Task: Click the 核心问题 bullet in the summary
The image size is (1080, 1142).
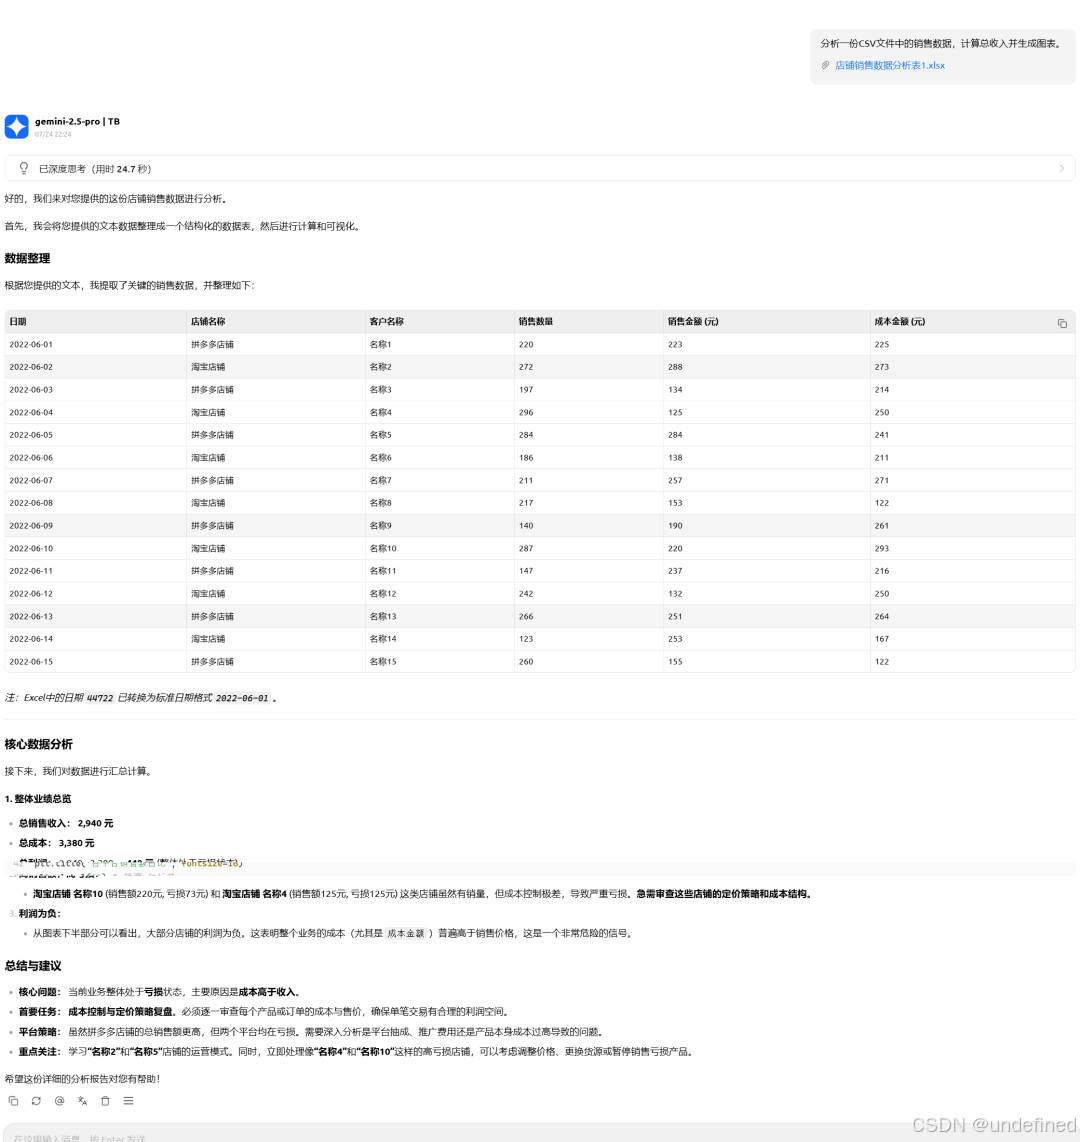Action: [x=159, y=992]
